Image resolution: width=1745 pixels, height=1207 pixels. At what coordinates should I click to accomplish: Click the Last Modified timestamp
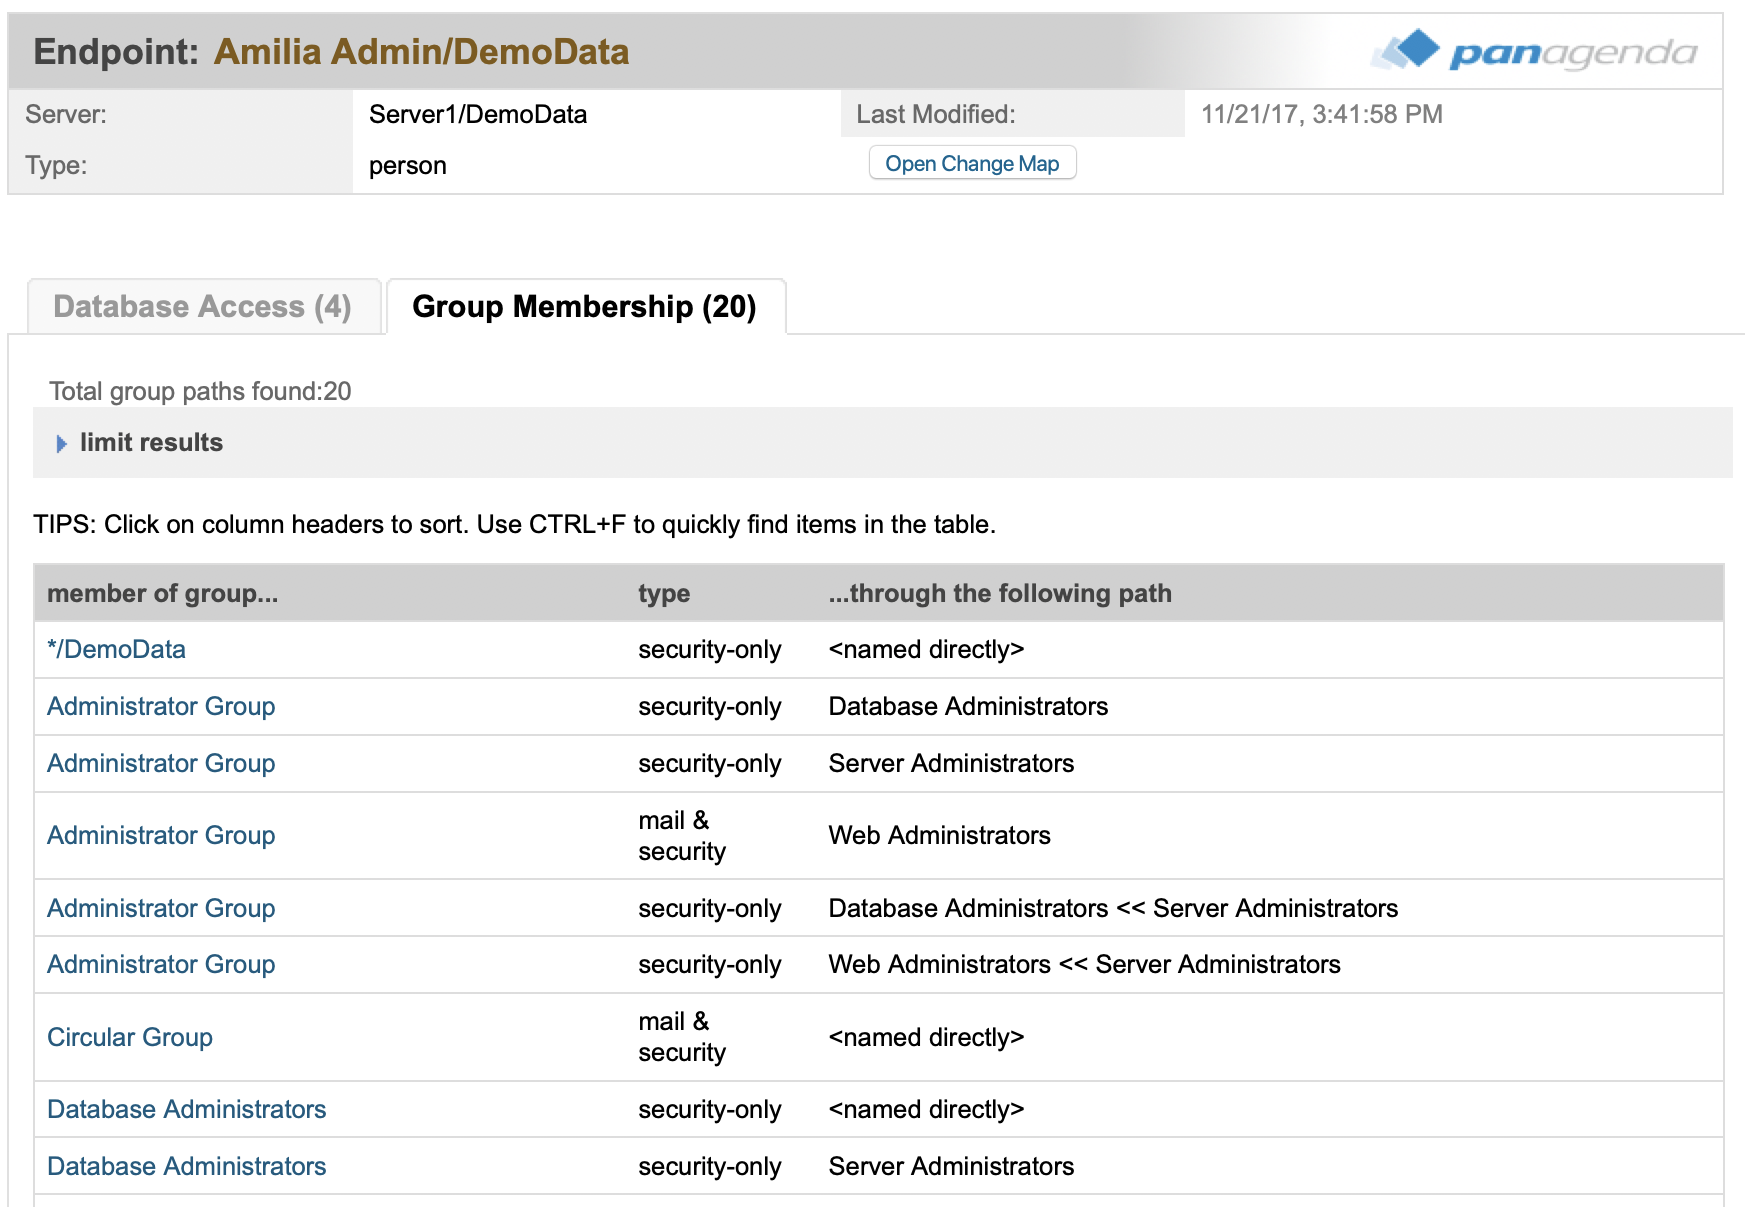[x=1321, y=115]
